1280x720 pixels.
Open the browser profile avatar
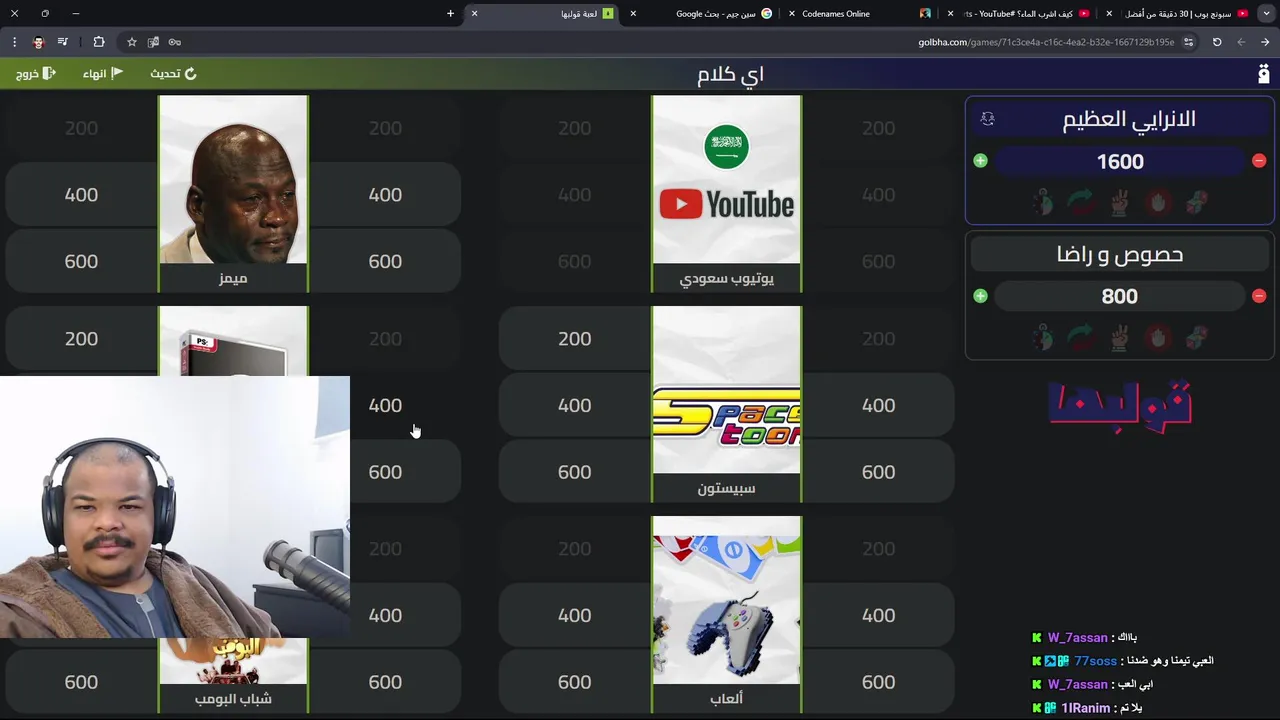[x=38, y=42]
